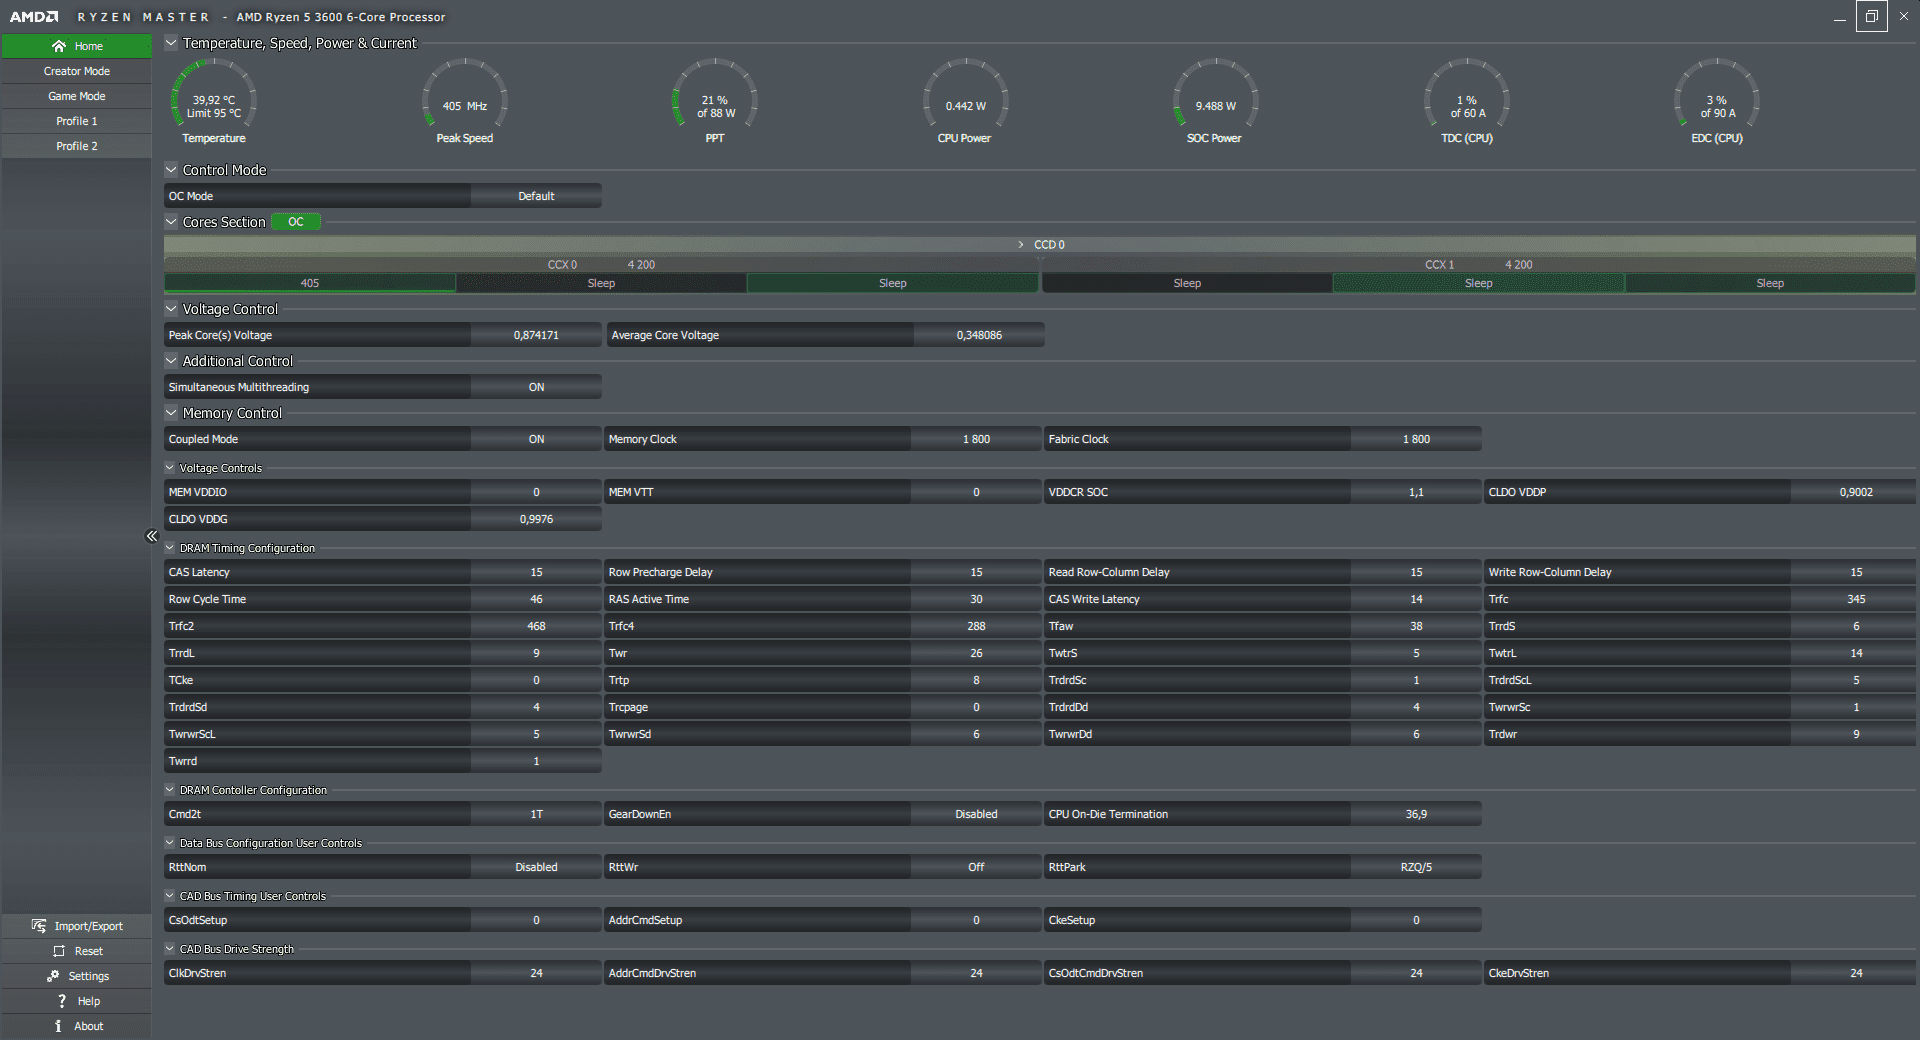Collapse CAD Bus Timing User Controls
1920x1040 pixels.
coord(170,896)
